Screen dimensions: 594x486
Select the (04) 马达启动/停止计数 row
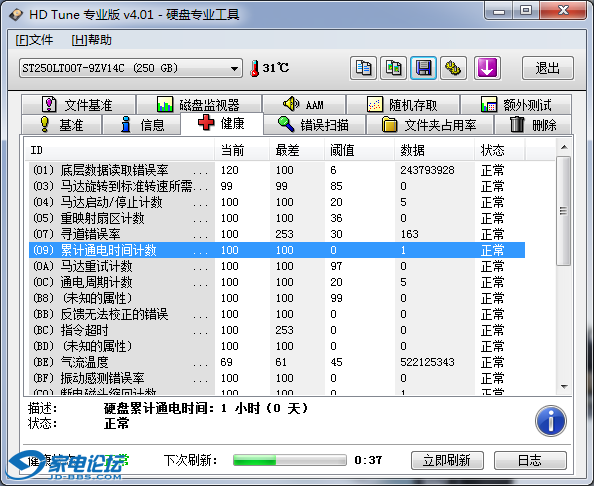click(x=277, y=202)
